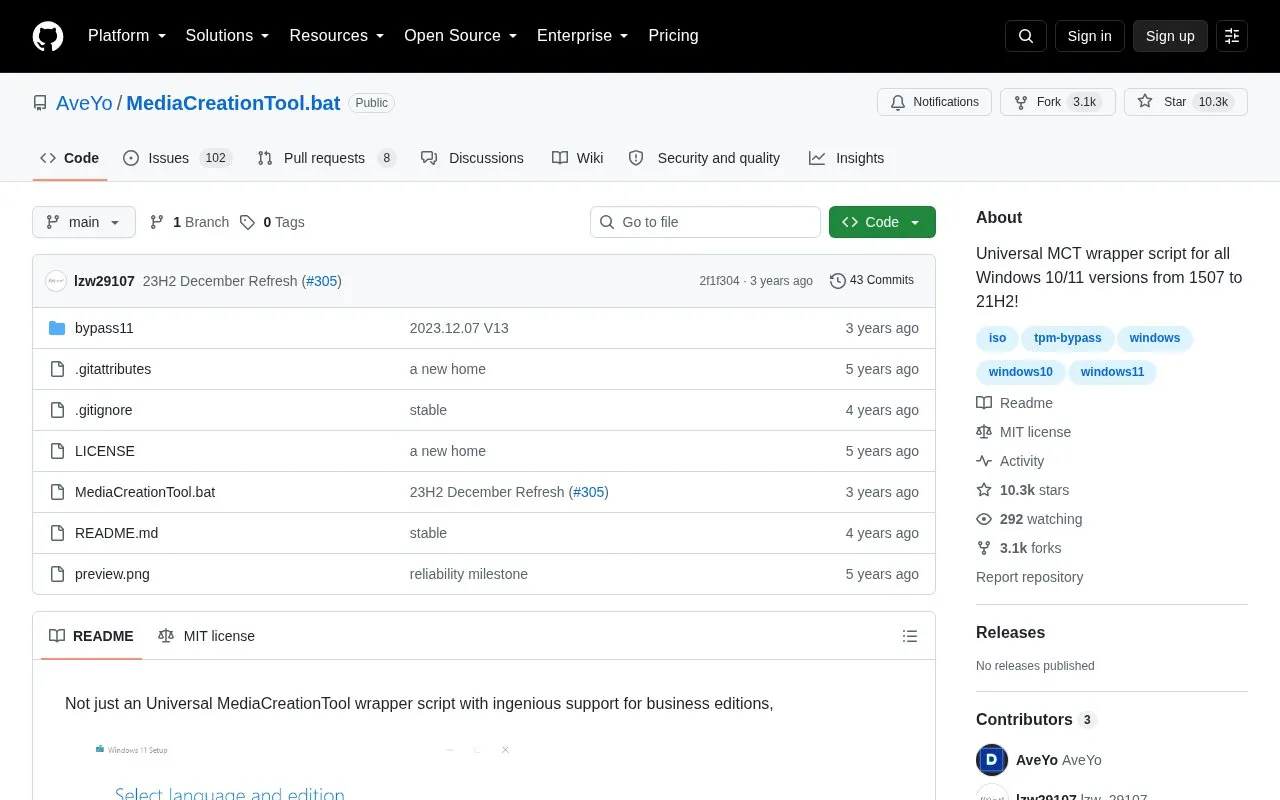Open the green Code dropdown button

[x=882, y=222]
